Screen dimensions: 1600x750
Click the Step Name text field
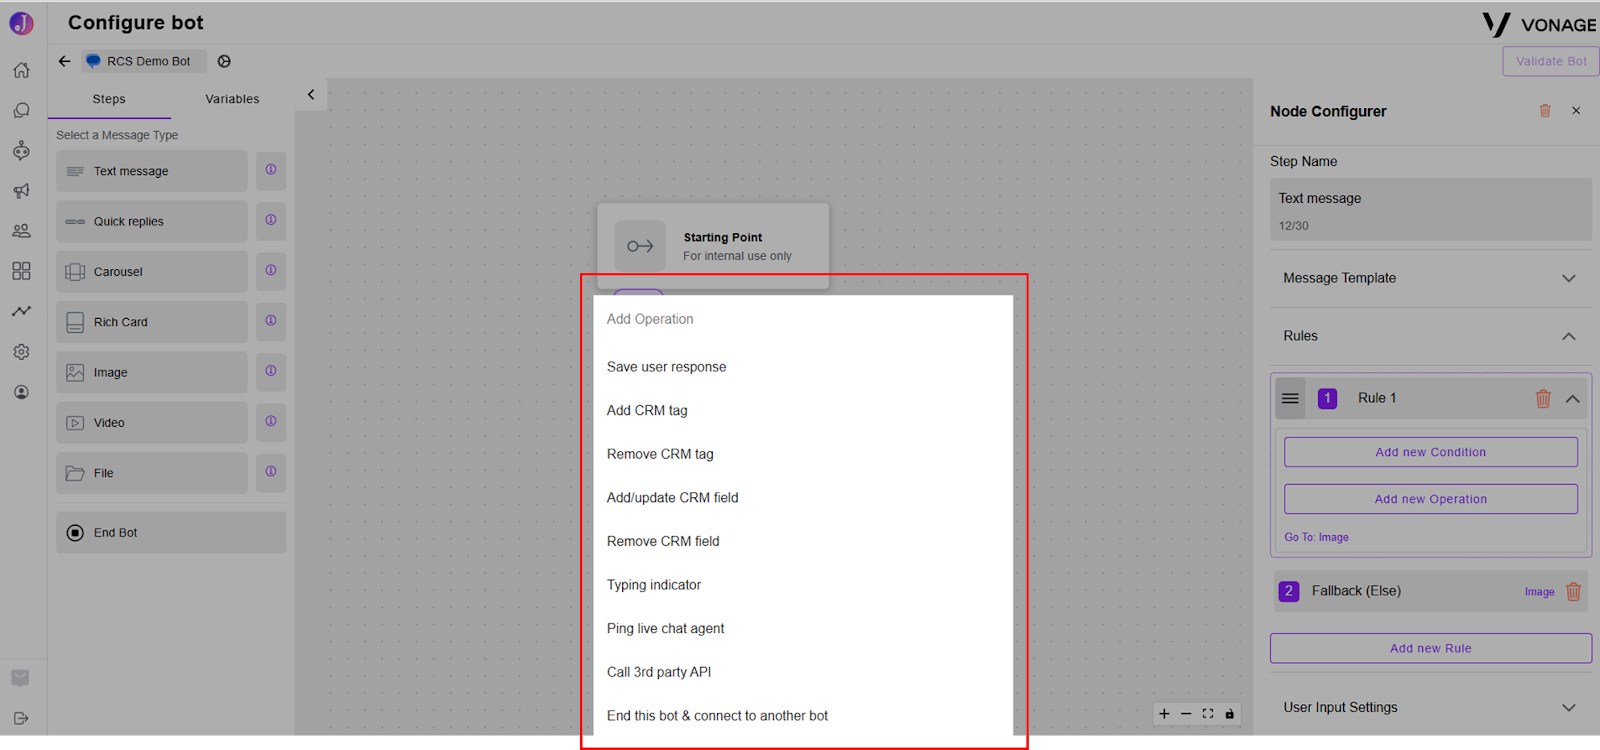click(1431, 210)
